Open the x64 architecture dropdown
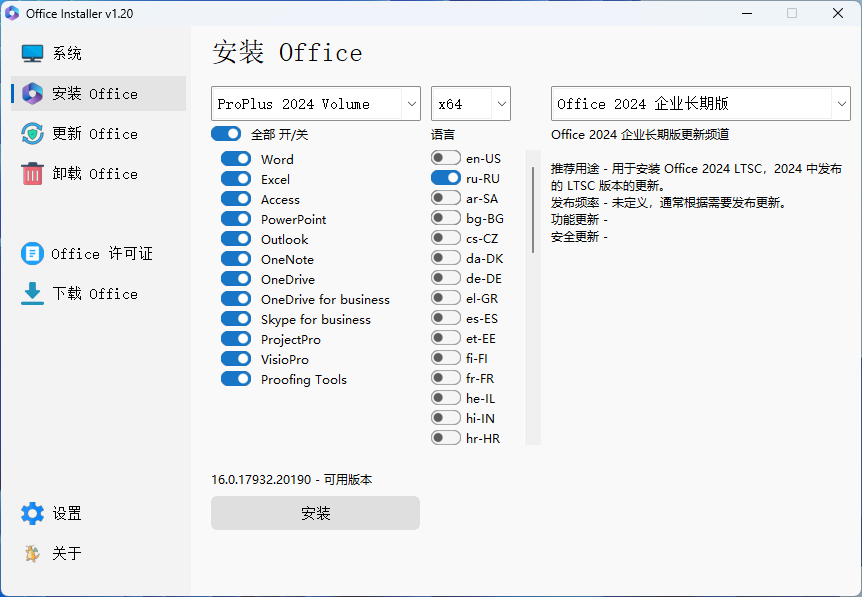The width and height of the screenshot is (862, 597). pos(471,103)
